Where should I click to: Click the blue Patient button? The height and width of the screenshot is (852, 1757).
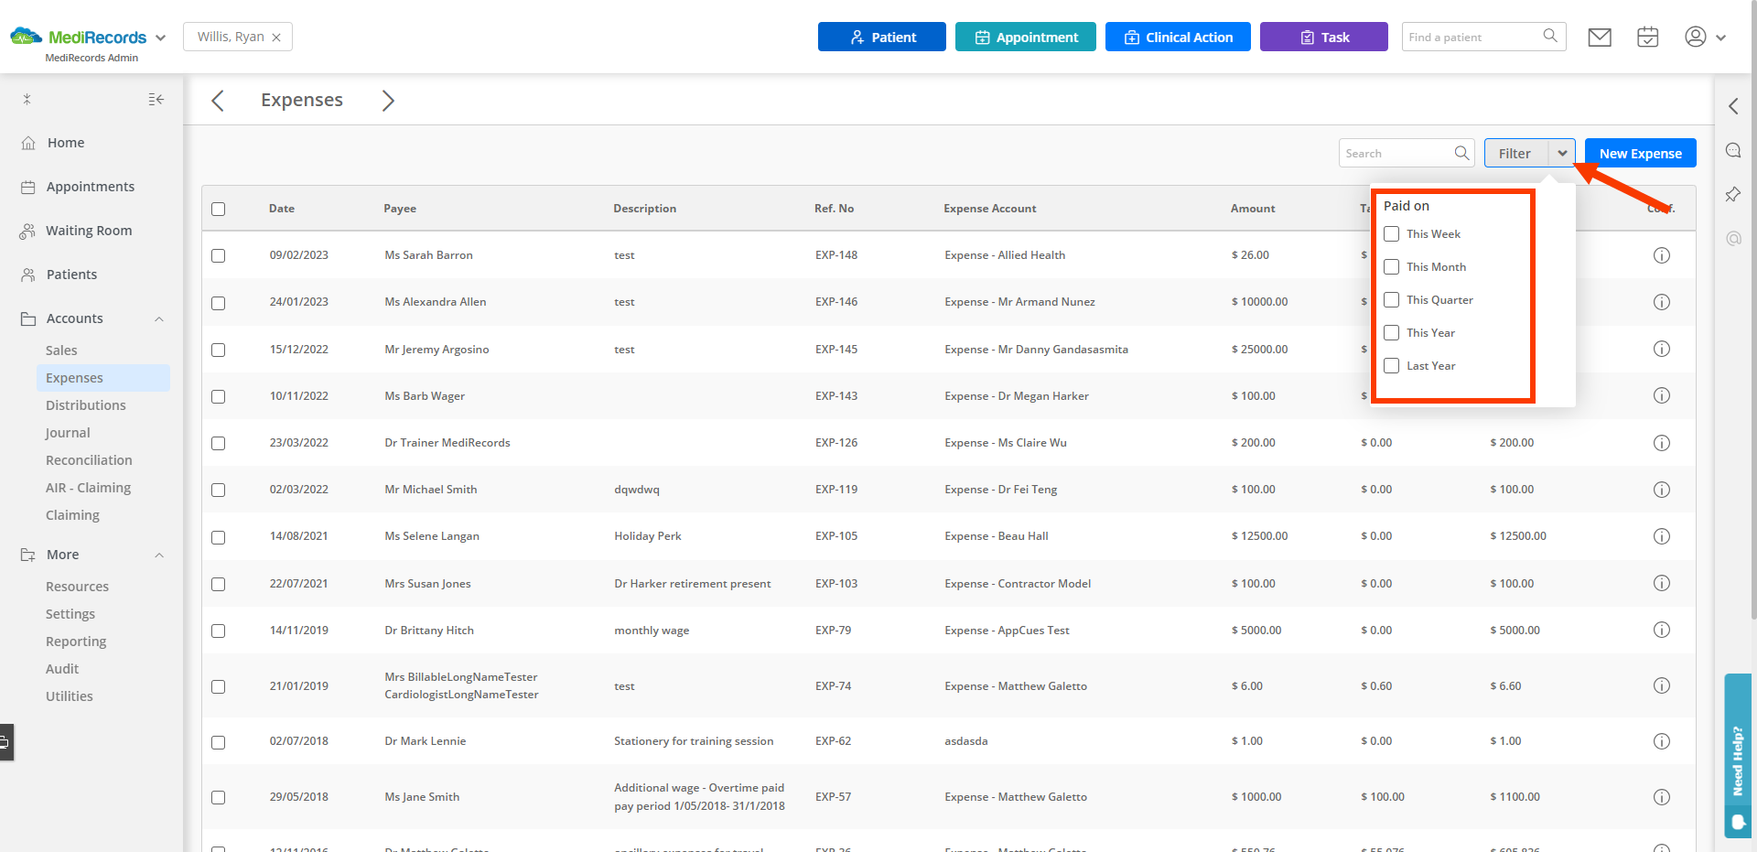pos(881,37)
